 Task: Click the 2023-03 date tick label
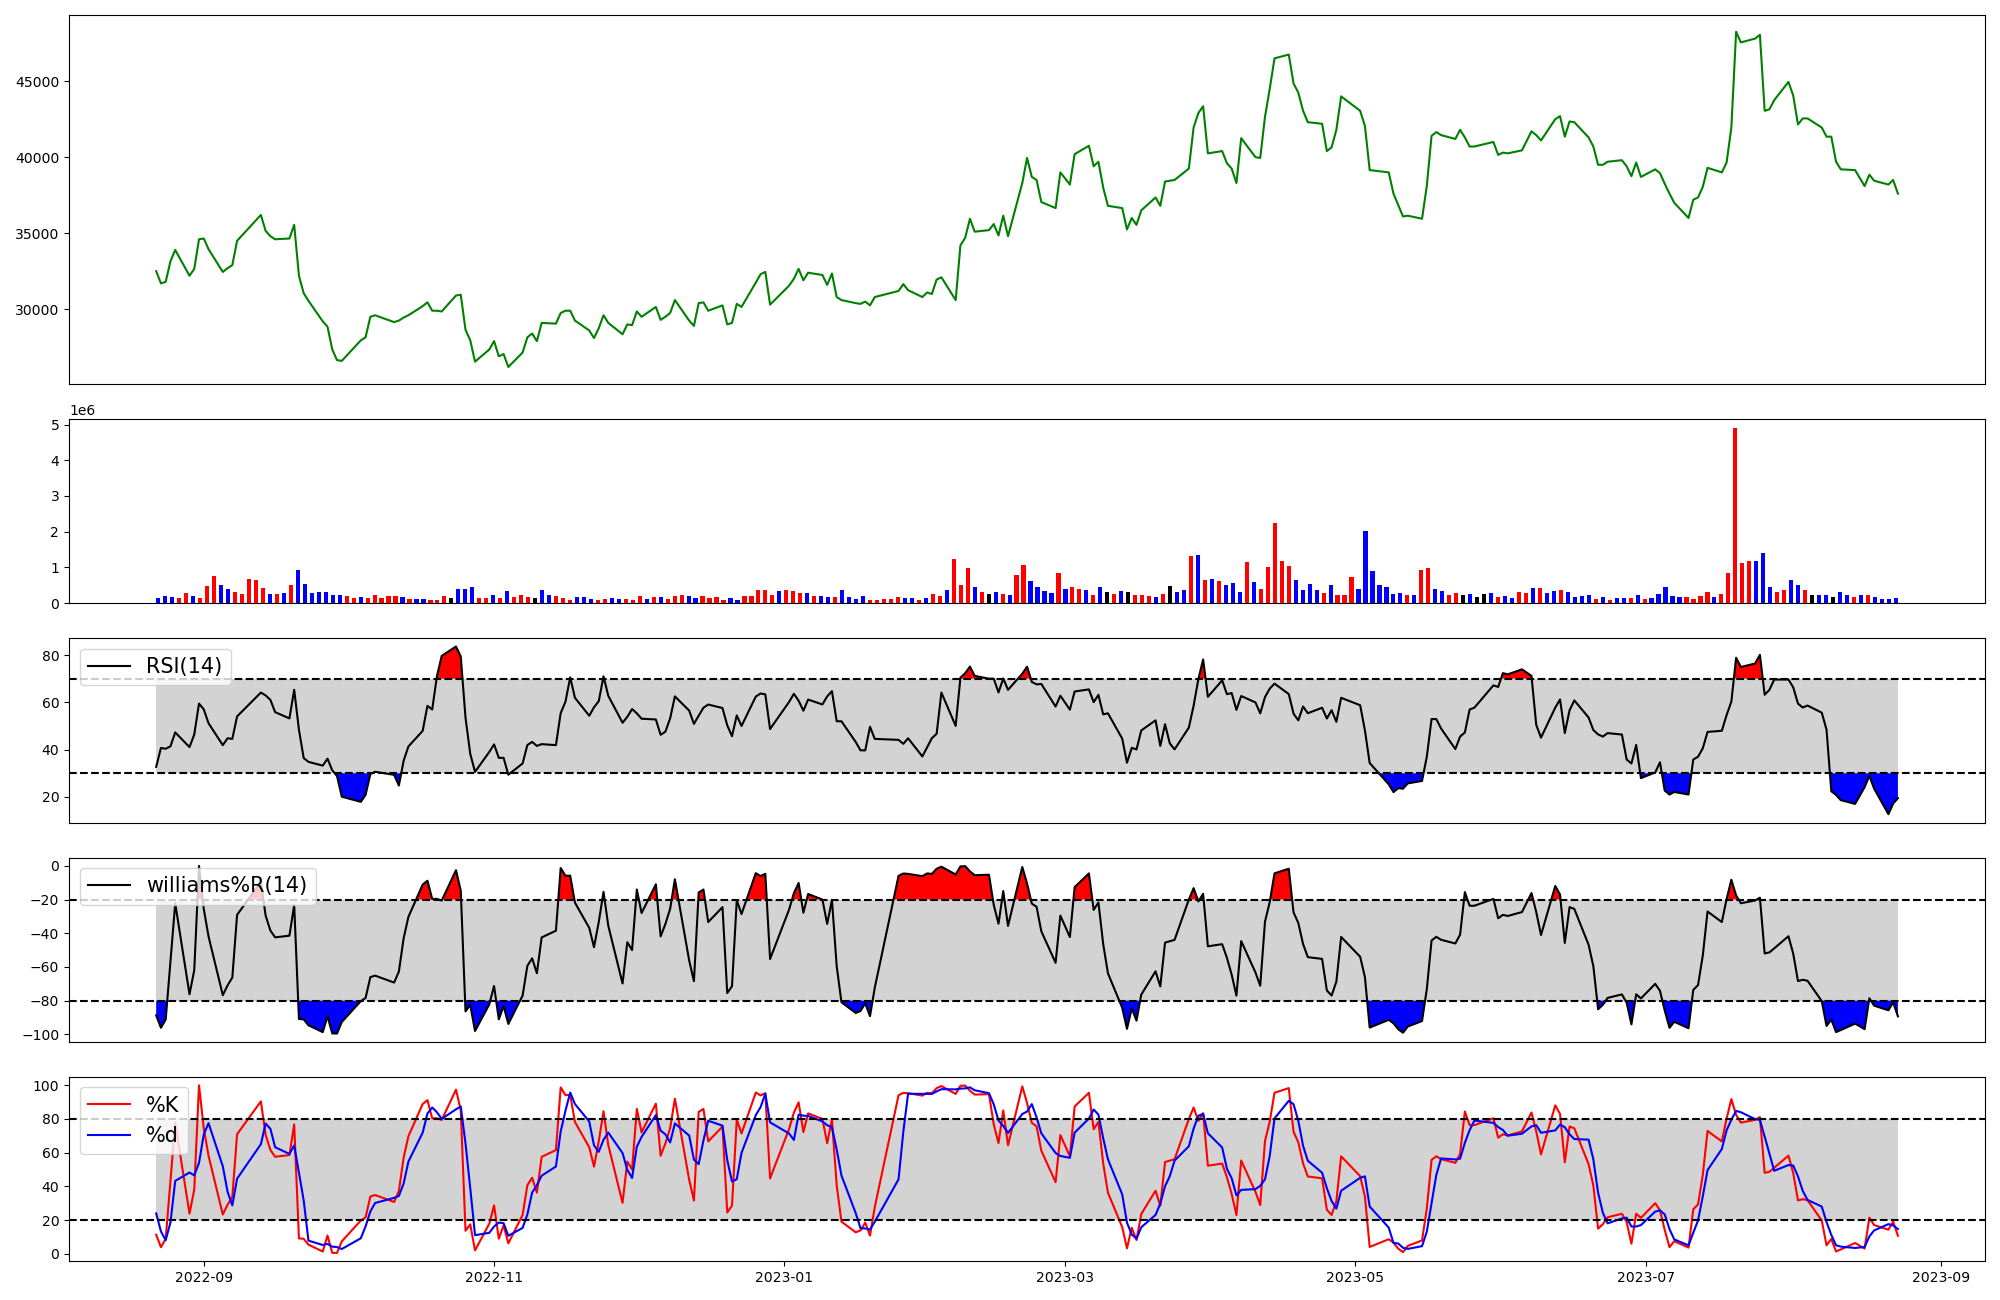pos(1065,1277)
